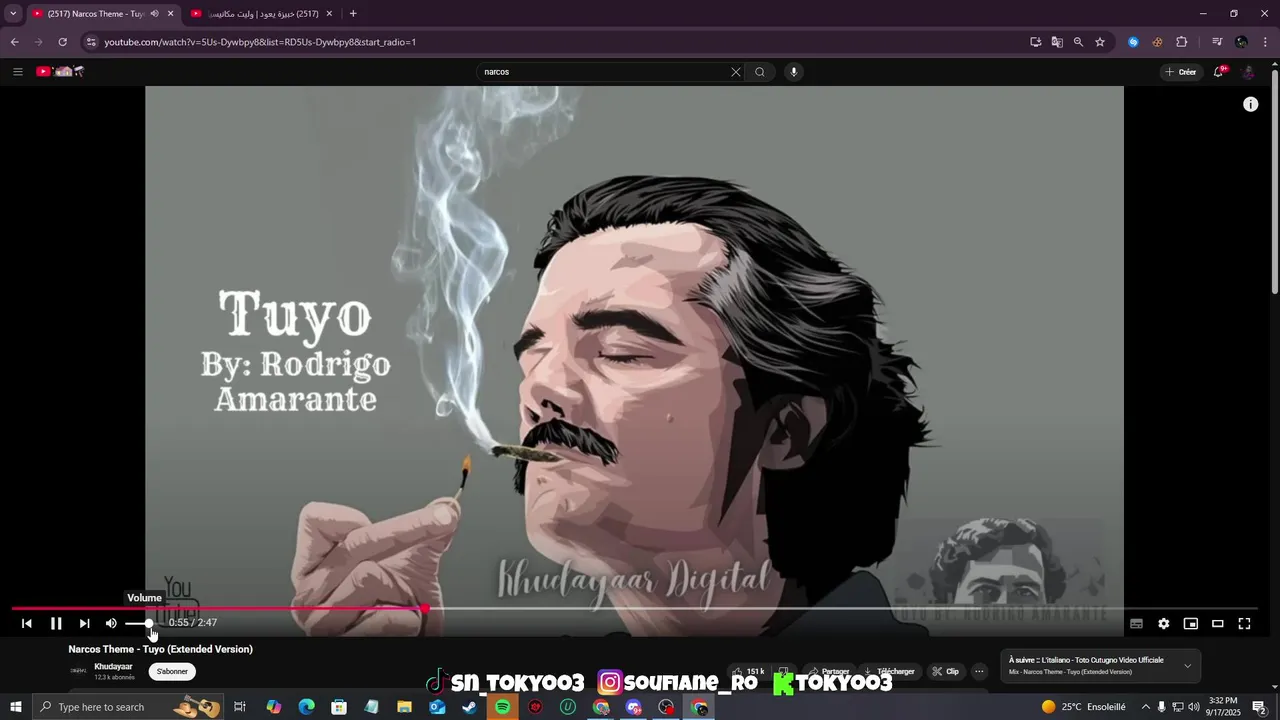Open the weather widget 25°C Ensoleillé
The width and height of the screenshot is (1280, 720).
pyautogui.click(x=1084, y=707)
